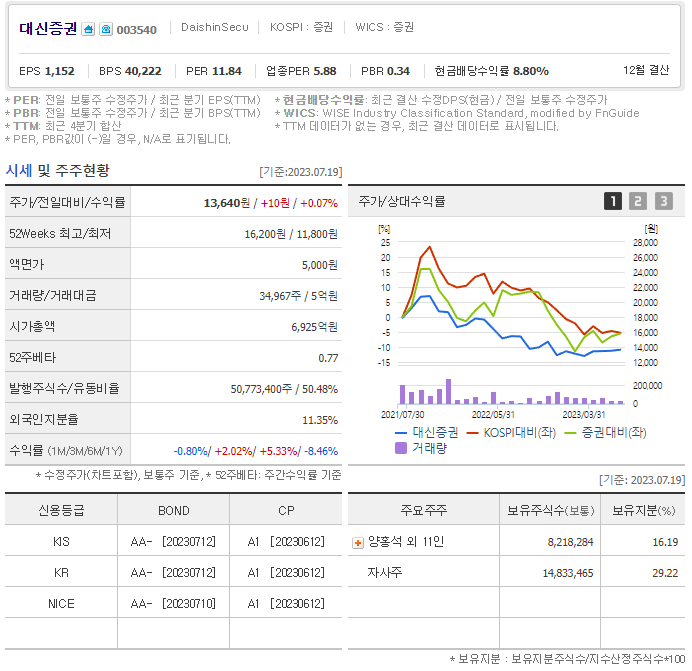Image resolution: width=692 pixels, height=671 pixels.
Task: Click the 1Y return -8.46%
Action: (x=321, y=451)
